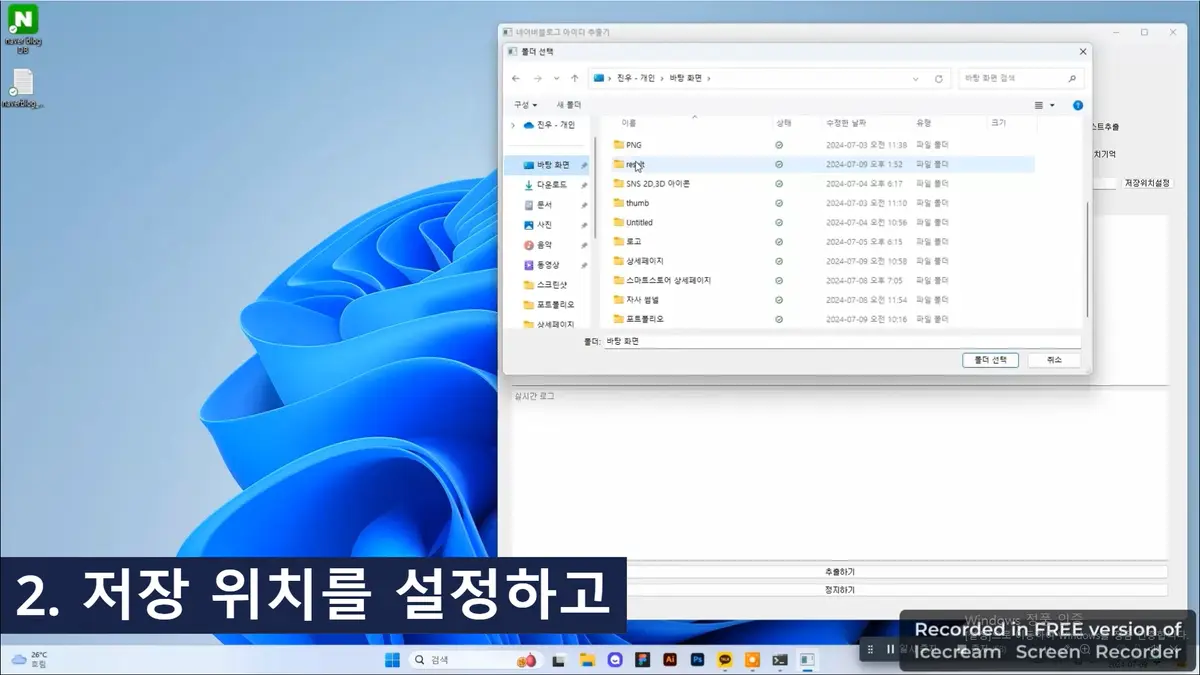Viewport: 1200px width, 675px height.
Task: Select 바탕 화면 in the sidebar
Action: pos(548,165)
